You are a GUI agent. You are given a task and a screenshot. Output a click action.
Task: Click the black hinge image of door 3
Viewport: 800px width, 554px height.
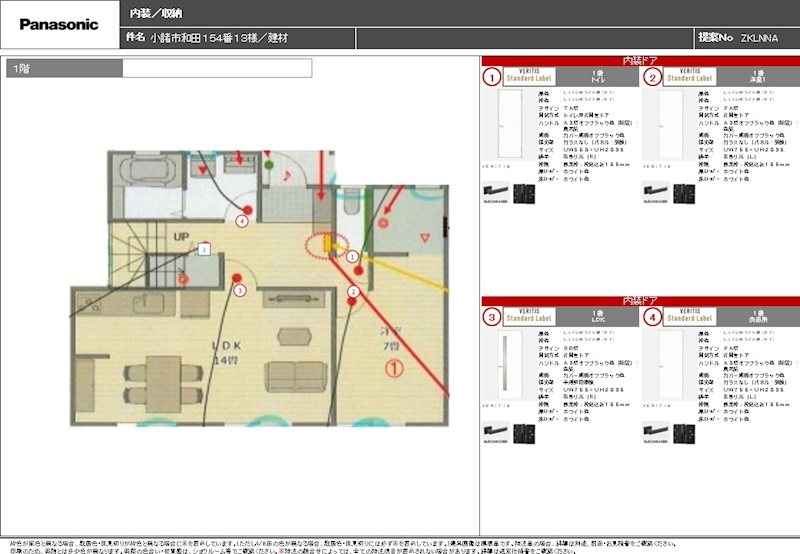[x=524, y=434]
